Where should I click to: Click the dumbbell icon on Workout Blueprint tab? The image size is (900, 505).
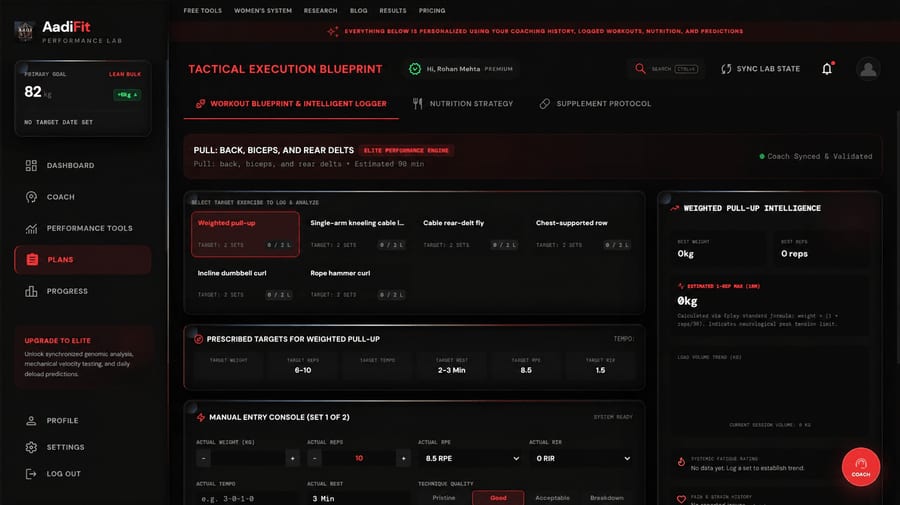pyautogui.click(x=200, y=104)
